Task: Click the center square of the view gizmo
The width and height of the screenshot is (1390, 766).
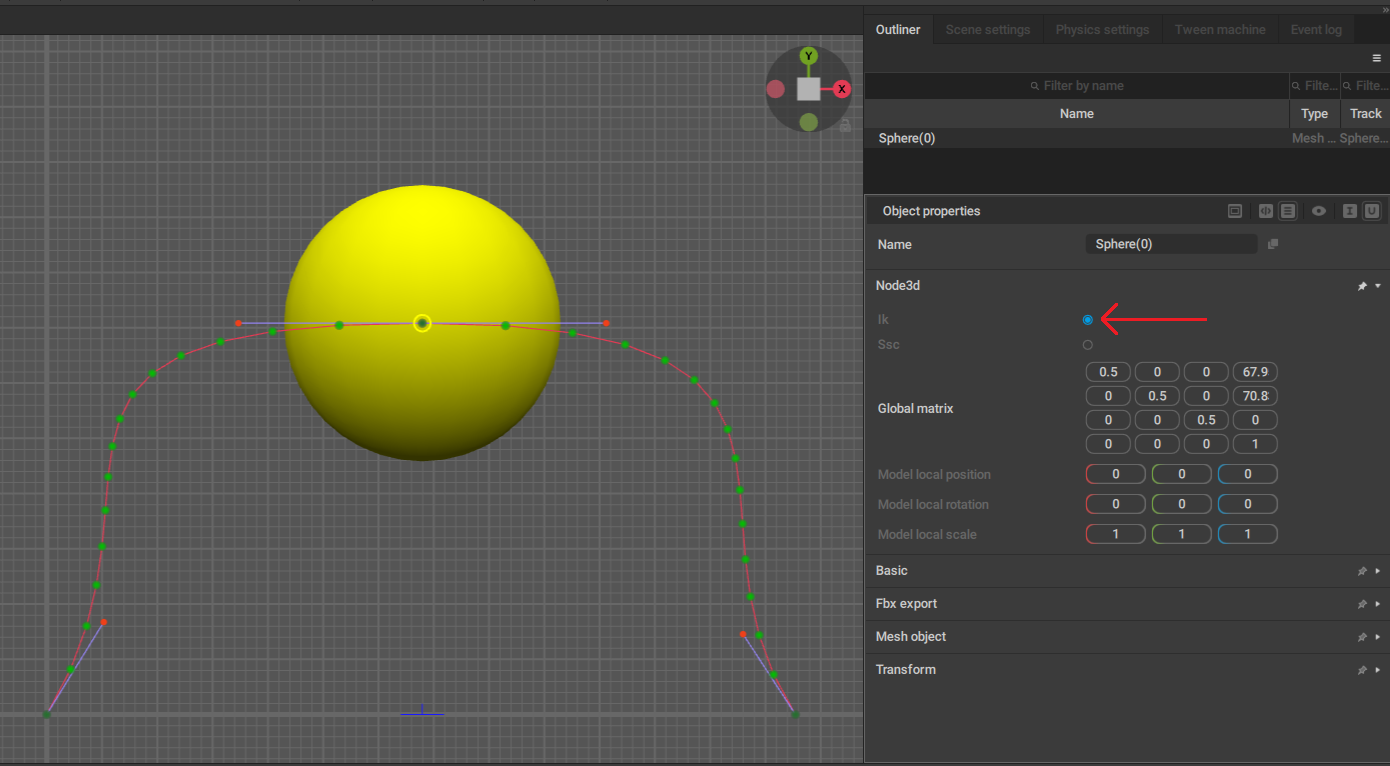Action: pos(809,89)
